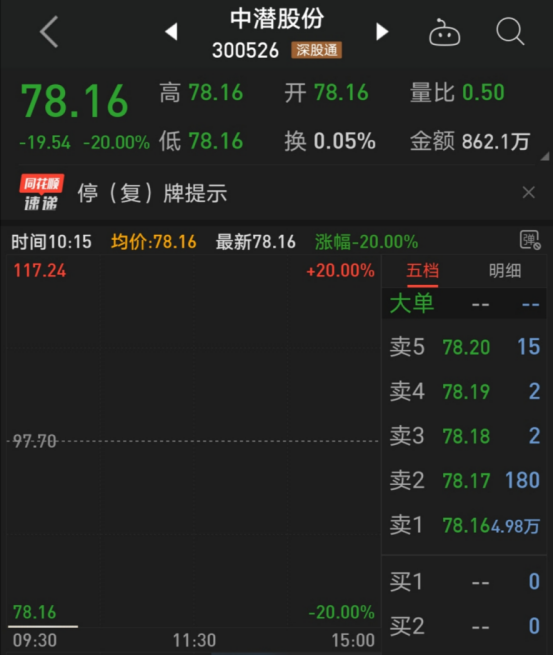The width and height of the screenshot is (553, 656).
Task: Select the 大单 row
Action: [x=464, y=304]
